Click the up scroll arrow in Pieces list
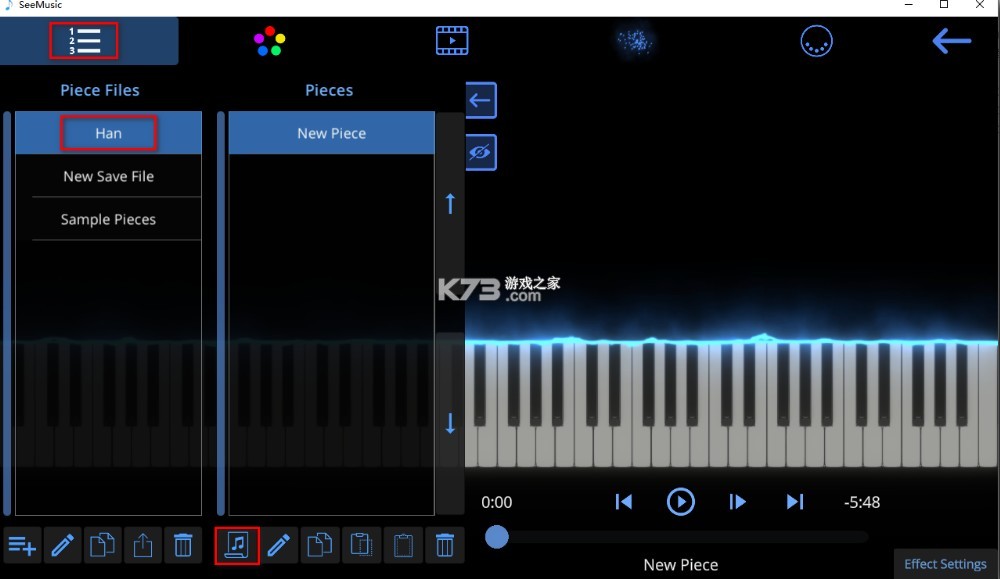Screen dimensions: 1000x579 [449, 203]
